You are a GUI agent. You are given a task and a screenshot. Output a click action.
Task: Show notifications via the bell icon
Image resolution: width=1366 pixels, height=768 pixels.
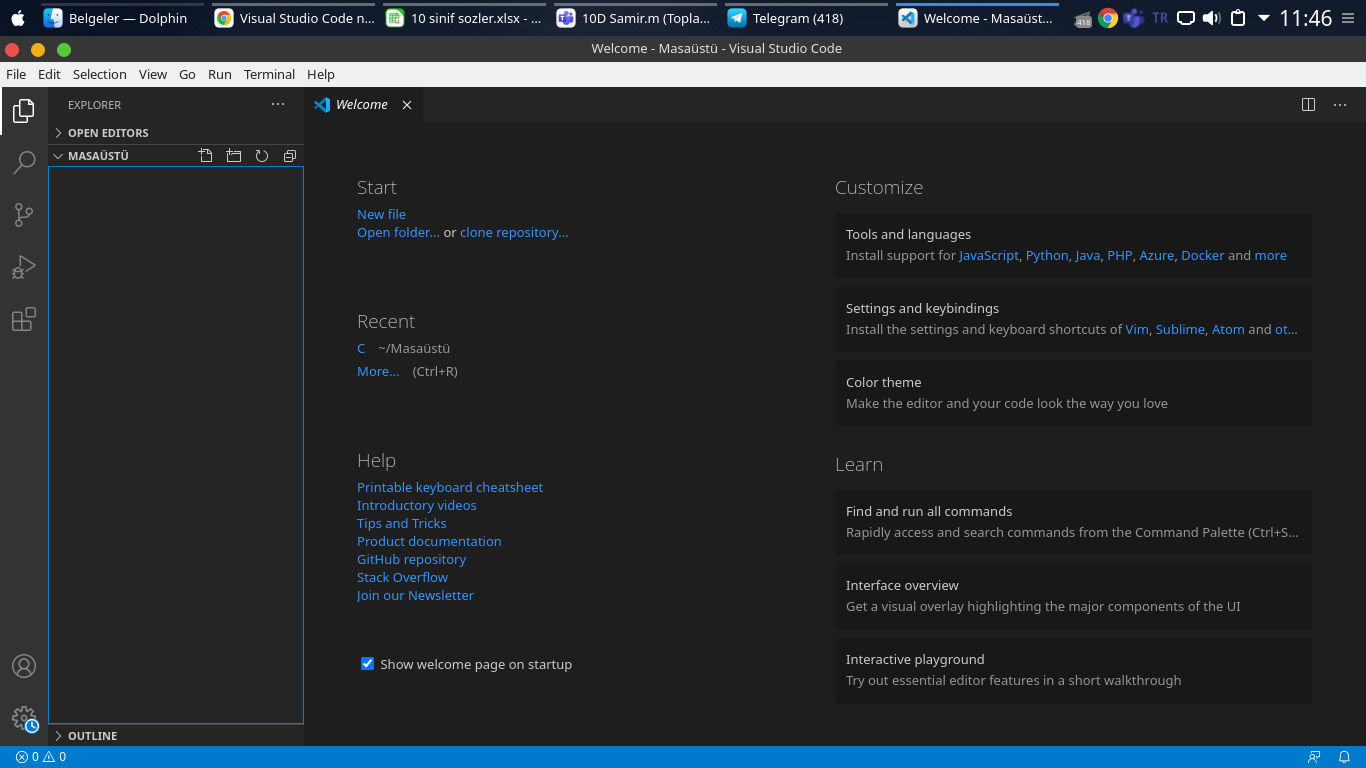pyautogui.click(x=1345, y=757)
